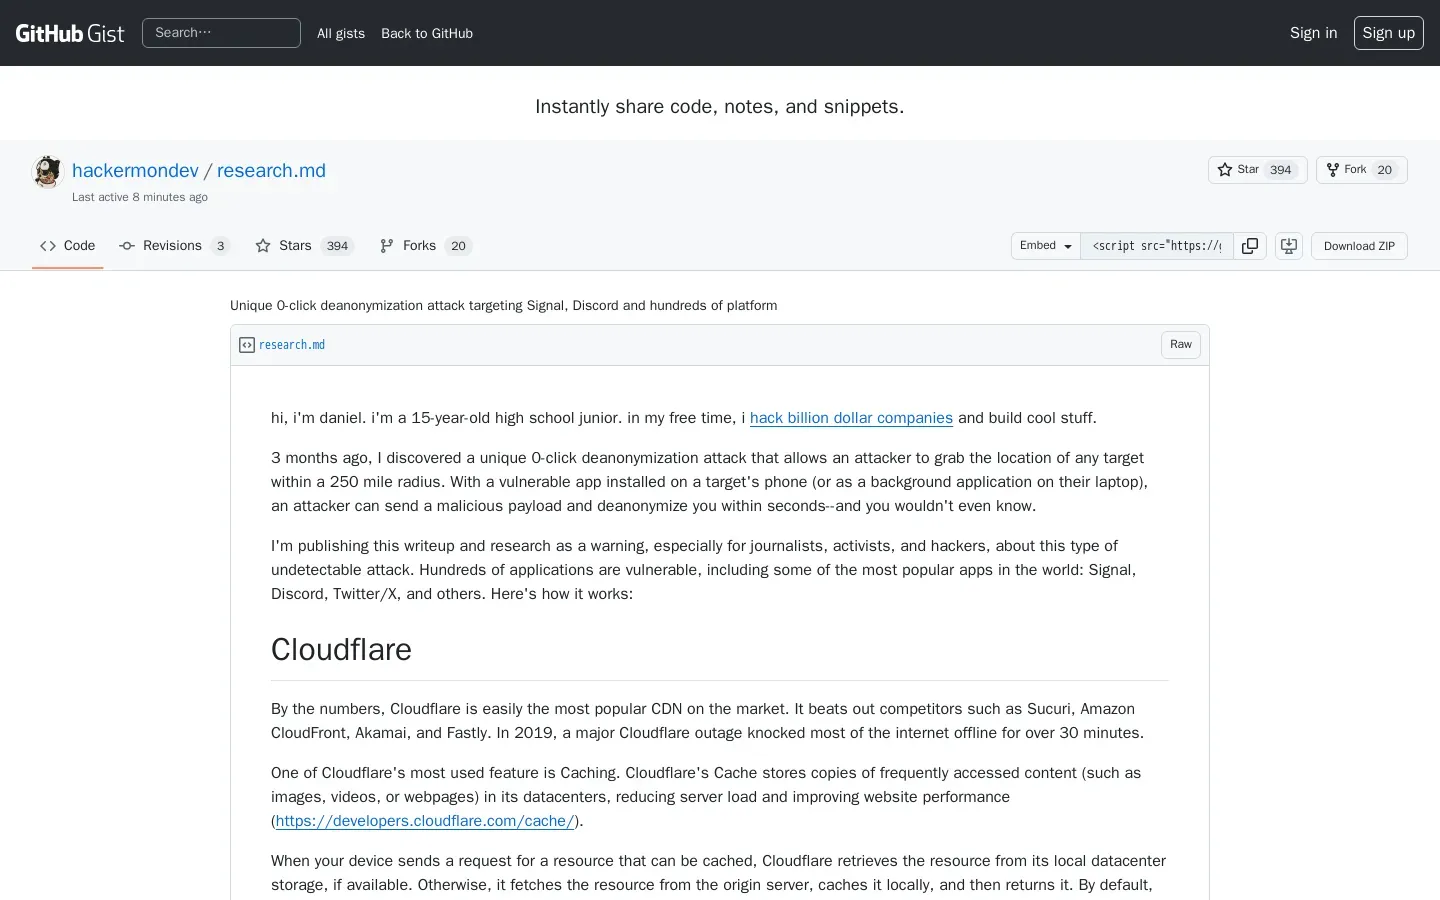
Task: Fork this gist
Action: 1360,170
